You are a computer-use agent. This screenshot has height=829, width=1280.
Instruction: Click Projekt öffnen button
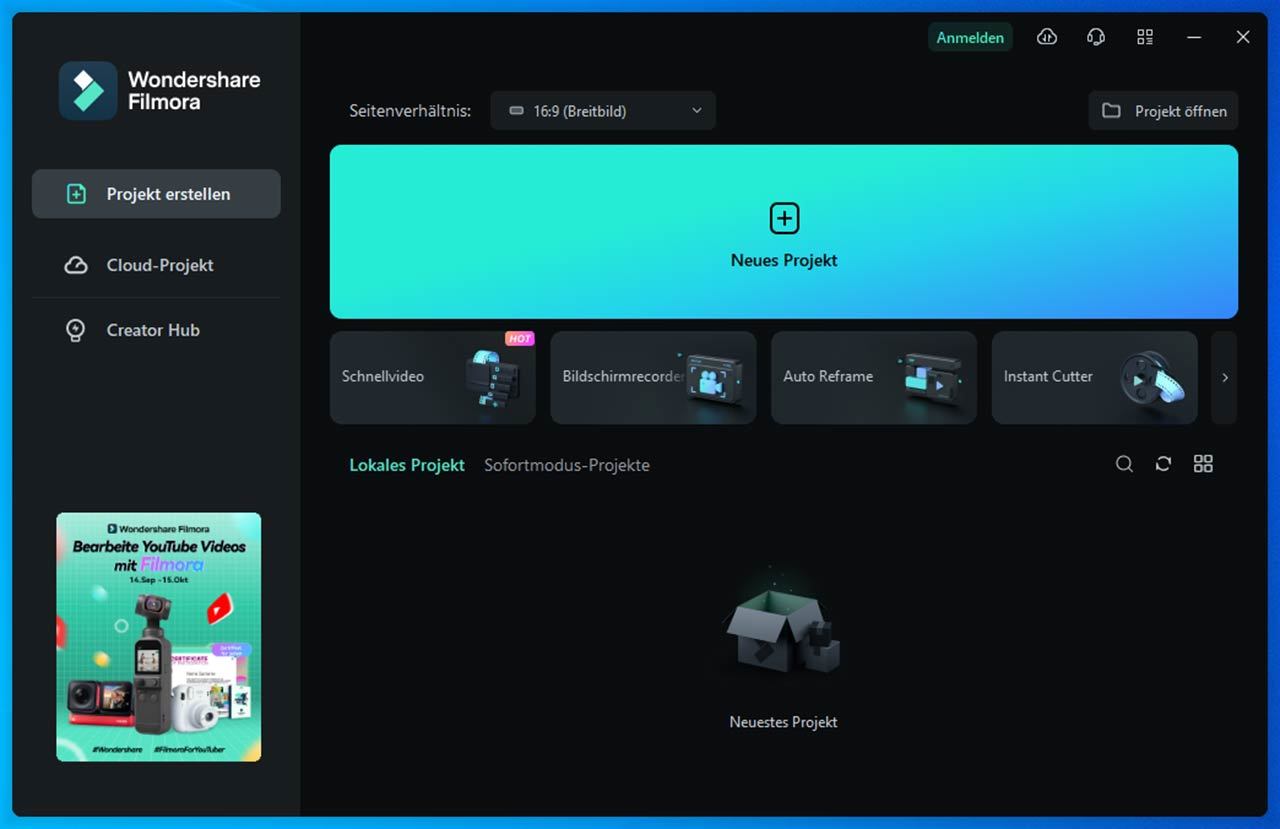point(1164,111)
